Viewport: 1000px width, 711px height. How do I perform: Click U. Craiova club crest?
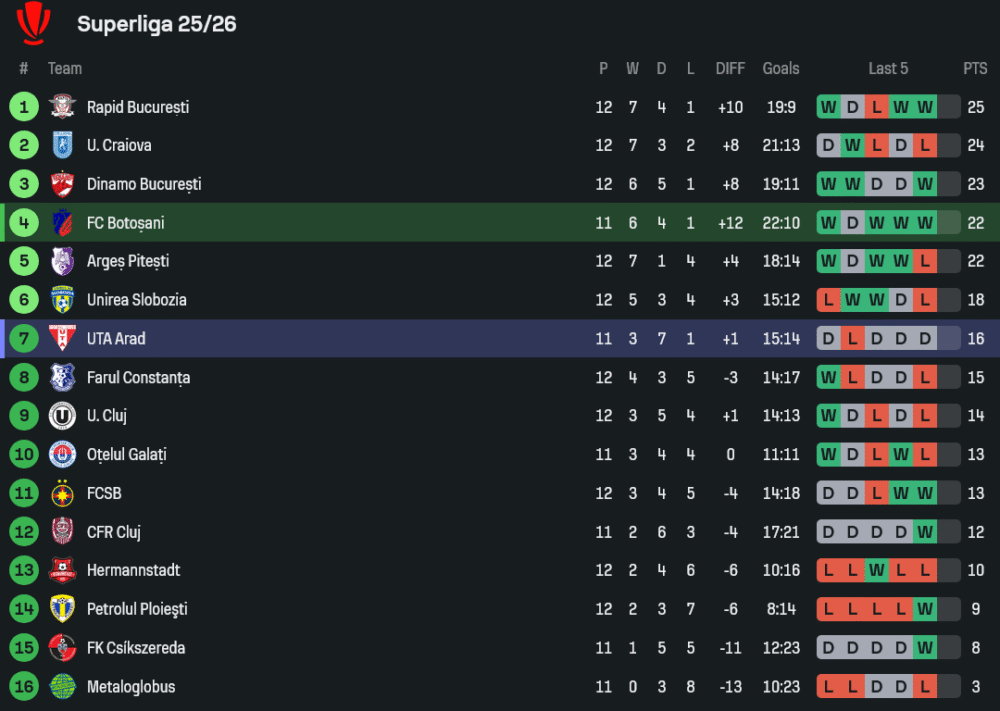(63, 145)
